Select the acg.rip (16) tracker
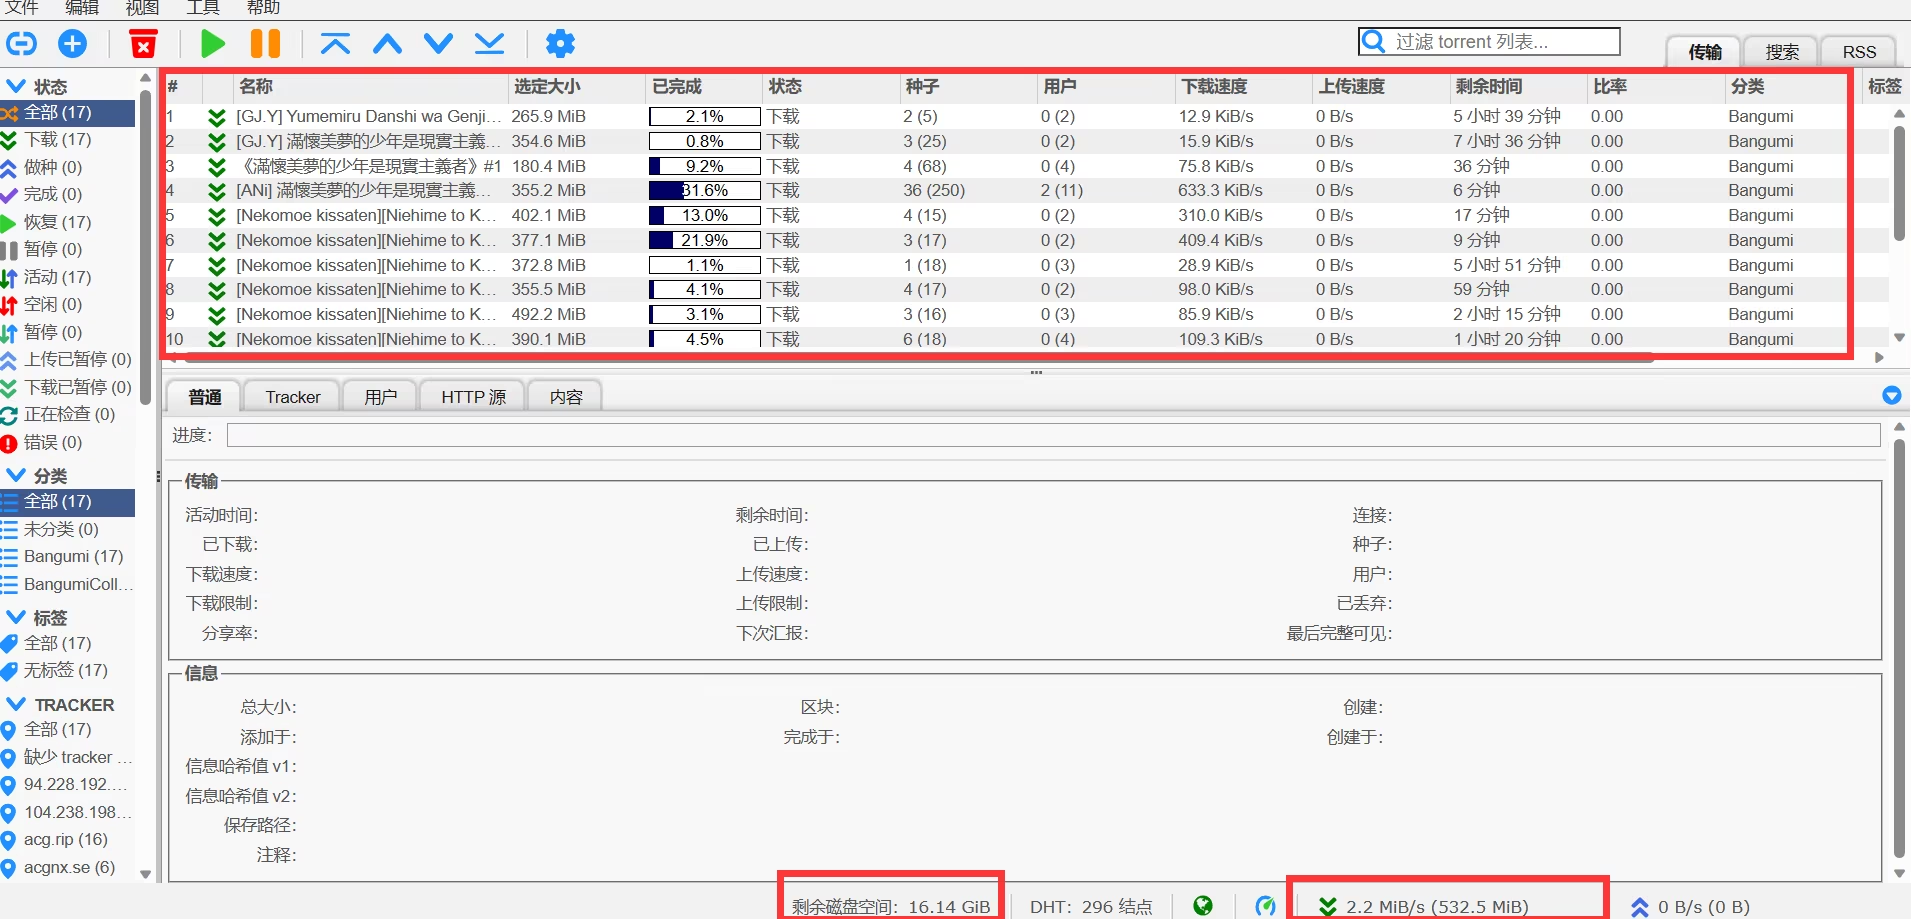The image size is (1911, 919). click(x=65, y=839)
